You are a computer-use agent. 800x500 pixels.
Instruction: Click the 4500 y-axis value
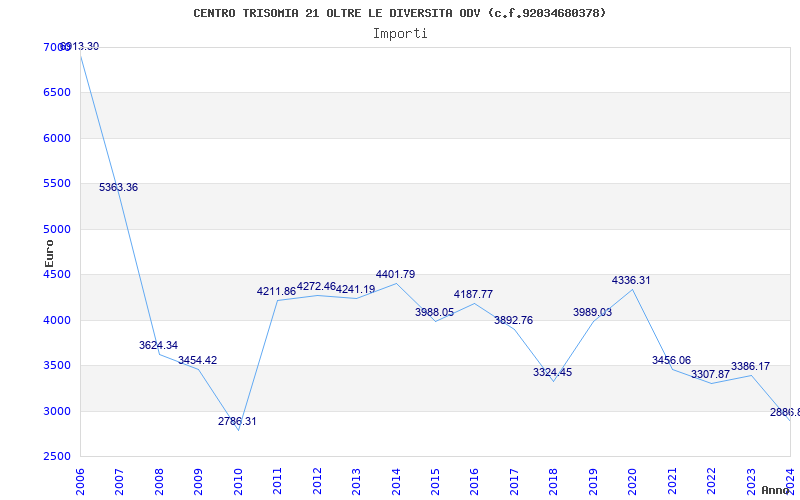click(x=57, y=274)
